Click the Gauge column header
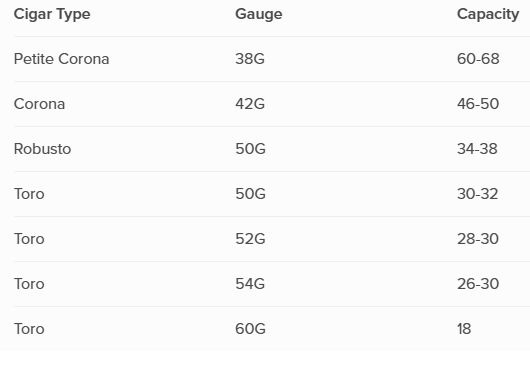Image resolution: width=530 pixels, height=392 pixels. point(259,15)
